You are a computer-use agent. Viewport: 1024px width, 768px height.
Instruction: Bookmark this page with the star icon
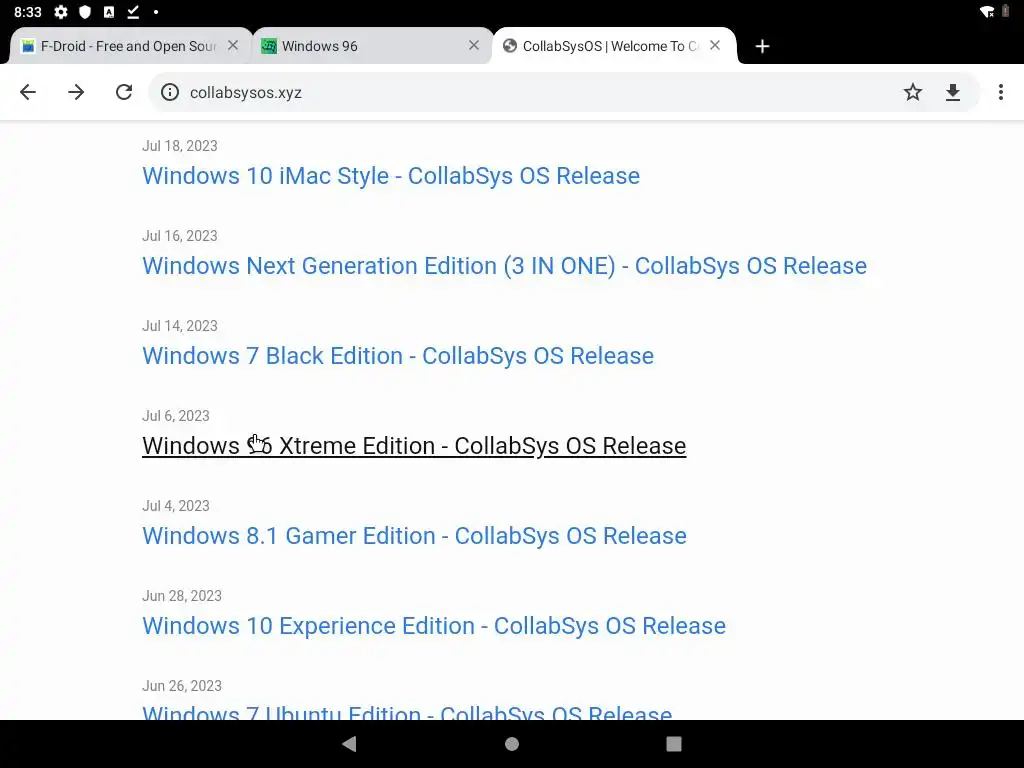(912, 92)
